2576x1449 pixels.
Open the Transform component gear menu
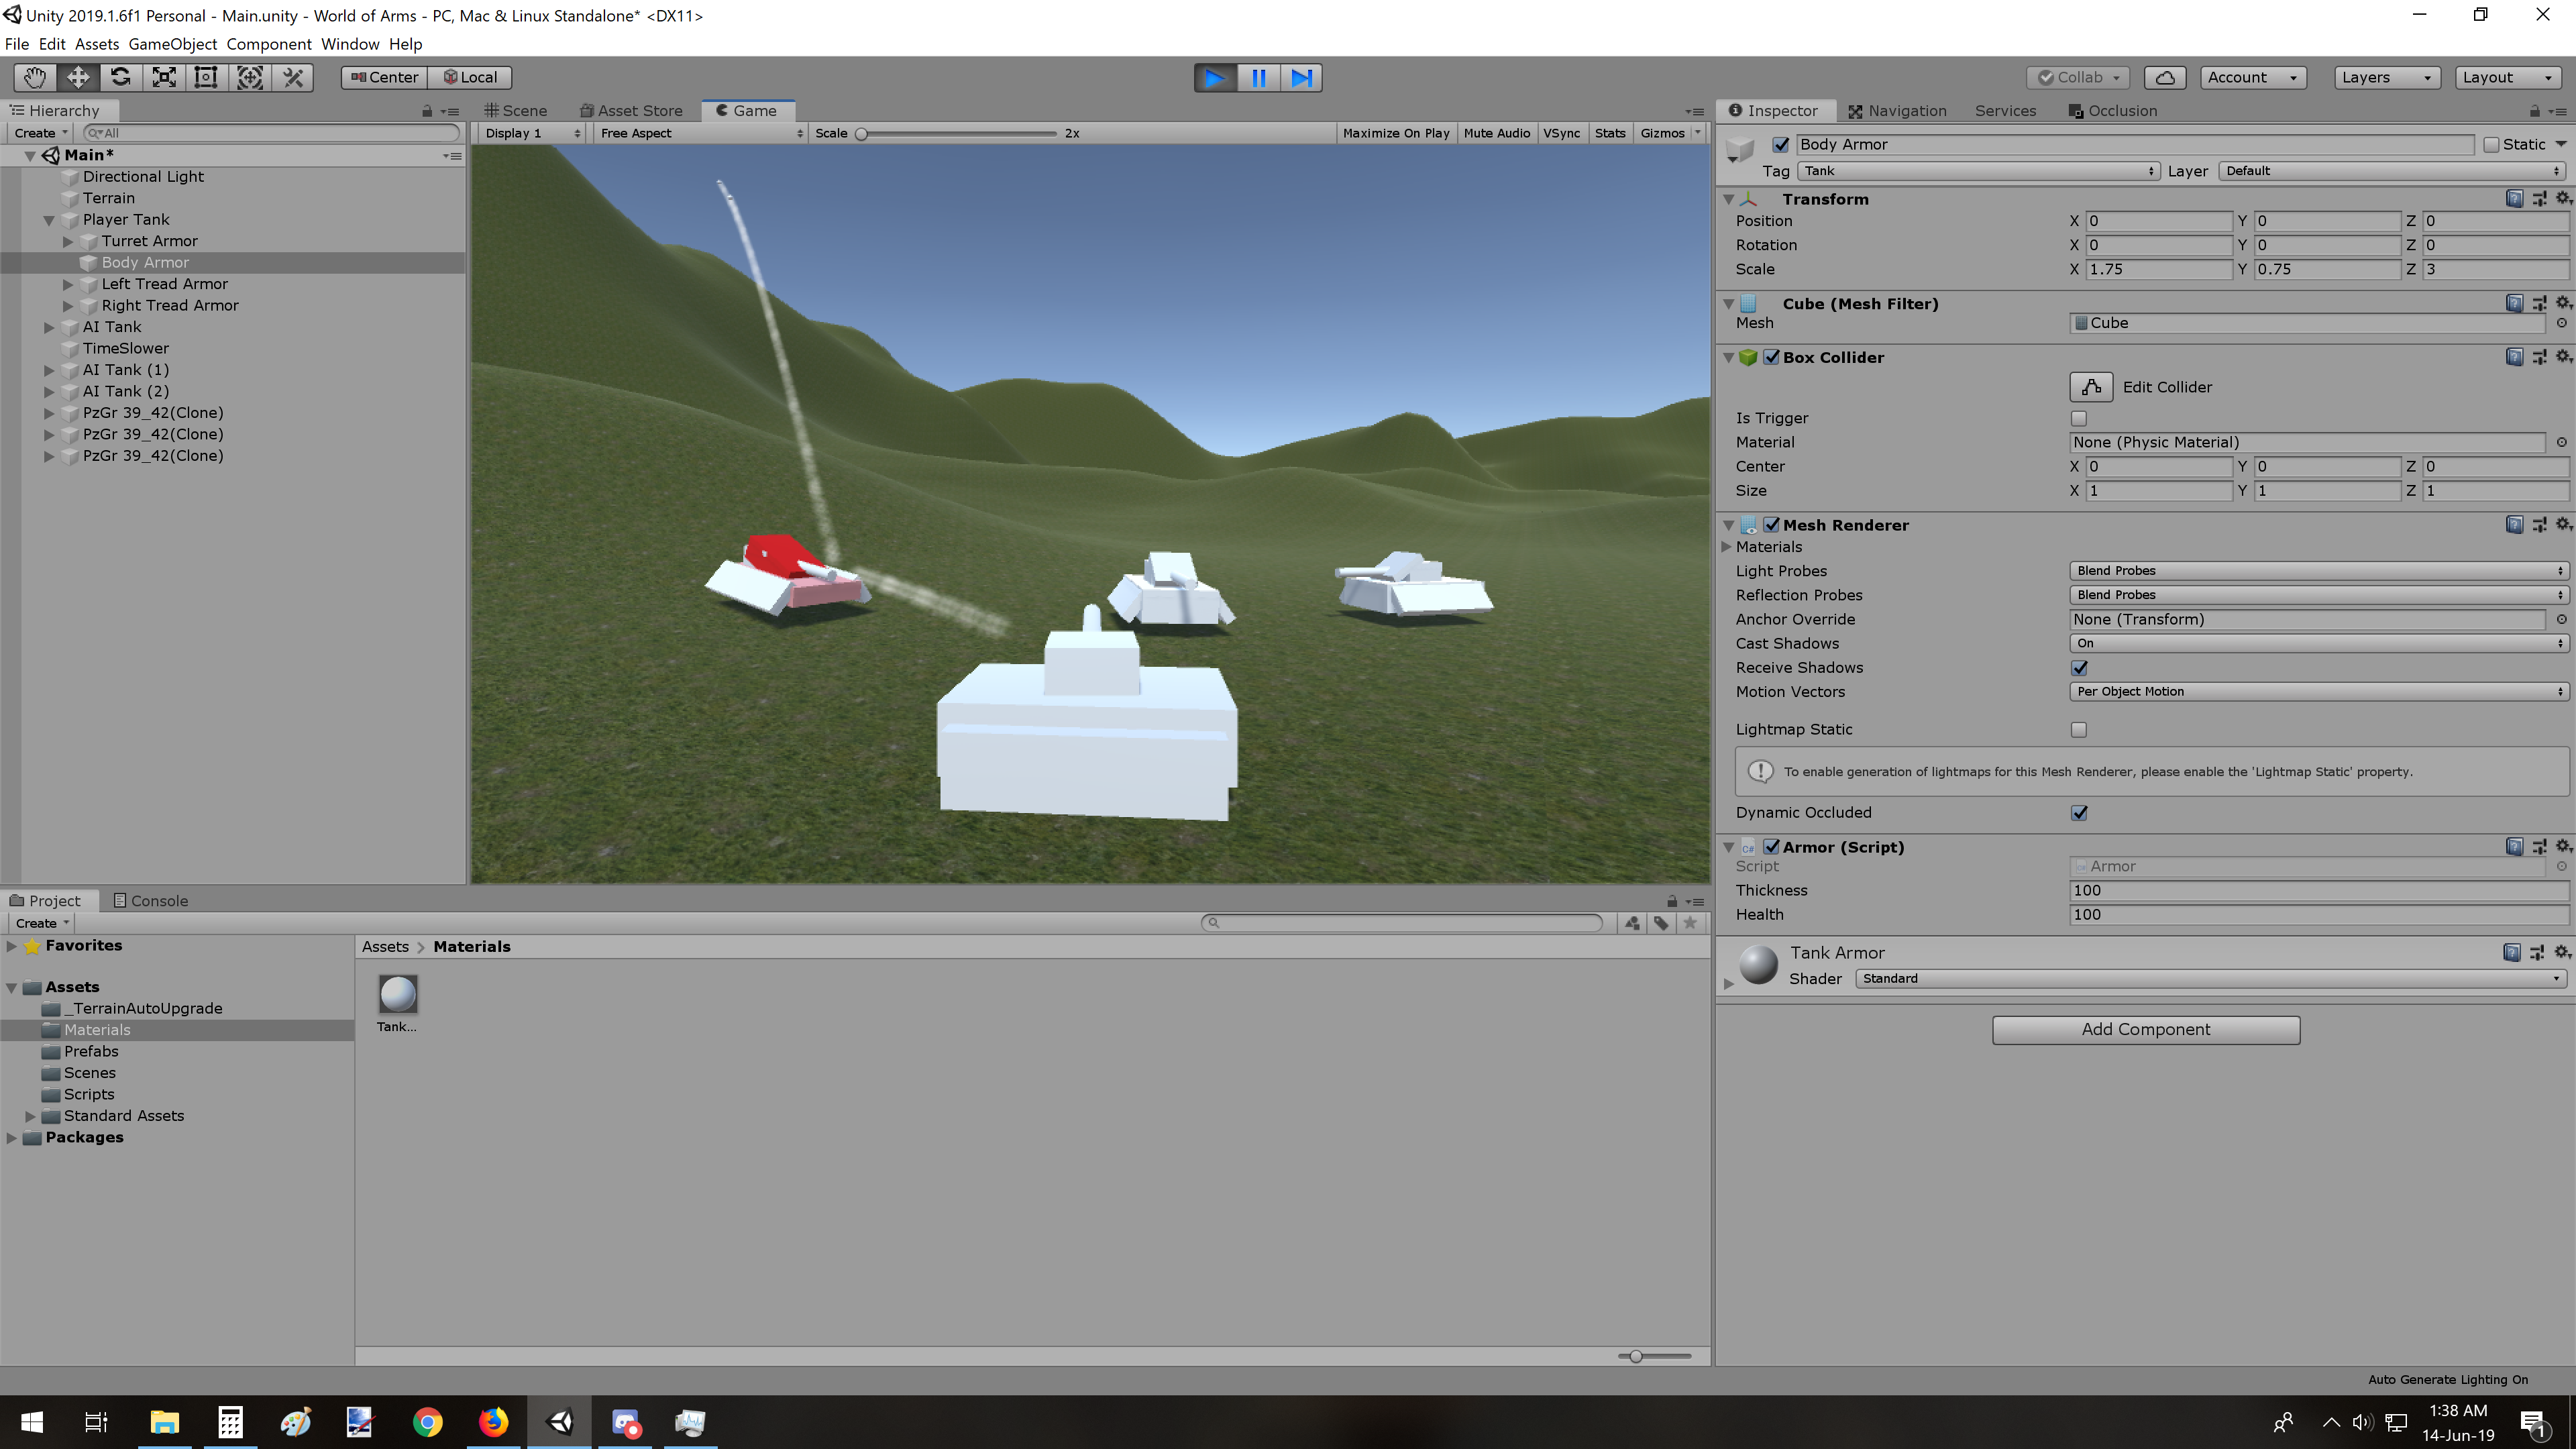coord(2563,198)
